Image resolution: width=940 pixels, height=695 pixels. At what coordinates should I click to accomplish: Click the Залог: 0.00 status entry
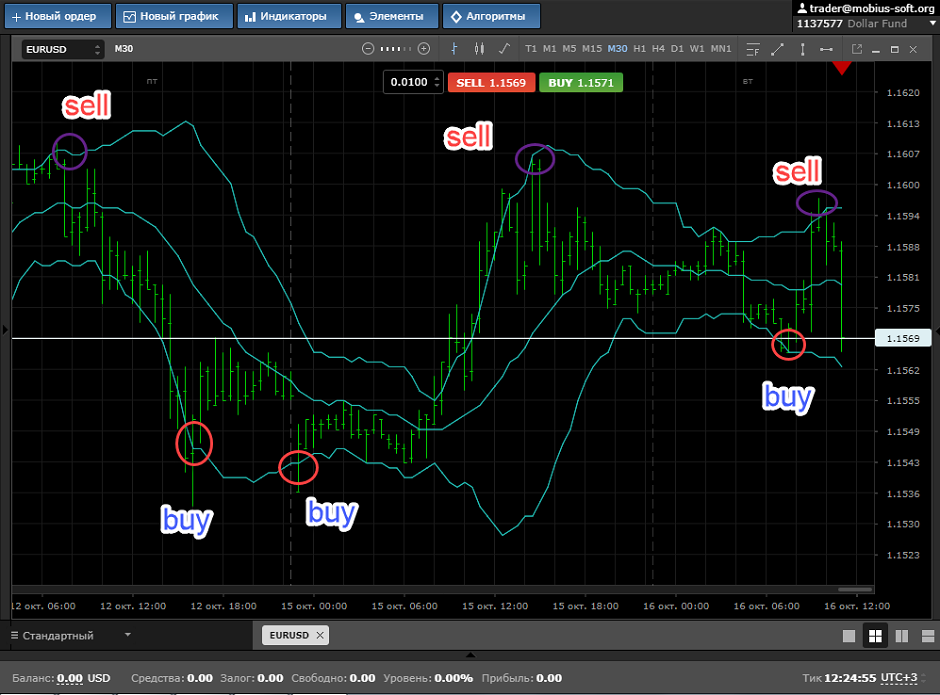(x=252, y=678)
